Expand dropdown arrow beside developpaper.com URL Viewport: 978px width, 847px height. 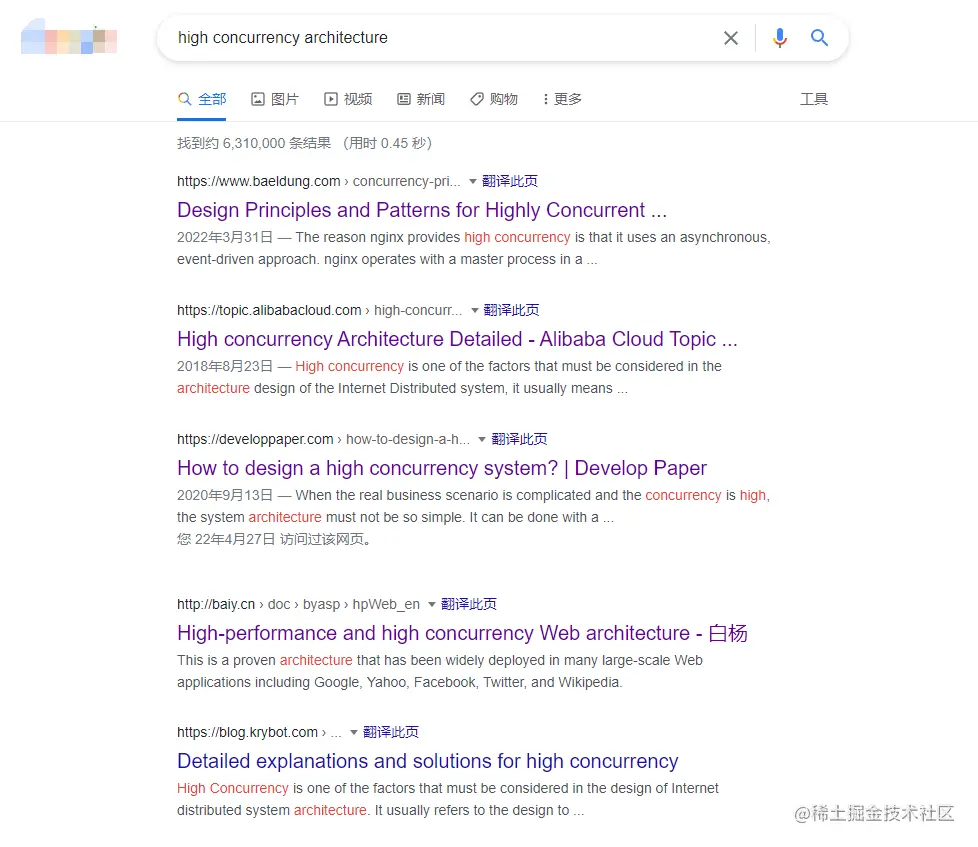pyautogui.click(x=482, y=440)
